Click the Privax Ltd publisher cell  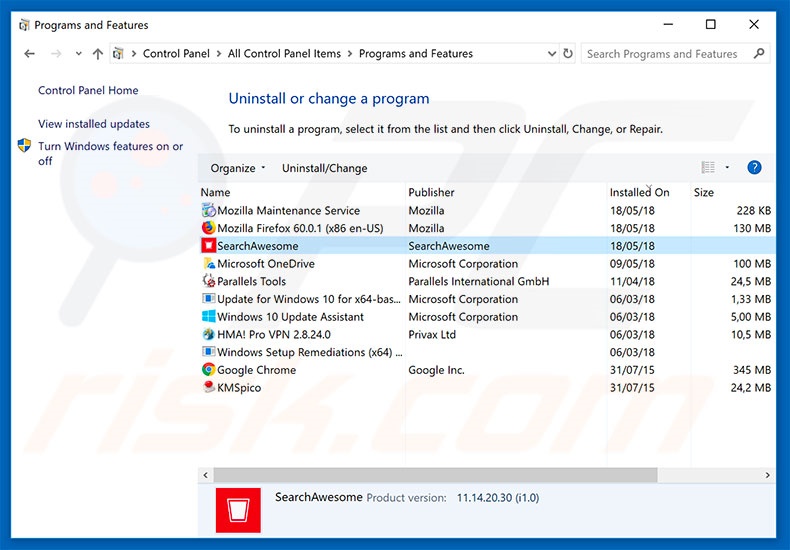pos(432,334)
